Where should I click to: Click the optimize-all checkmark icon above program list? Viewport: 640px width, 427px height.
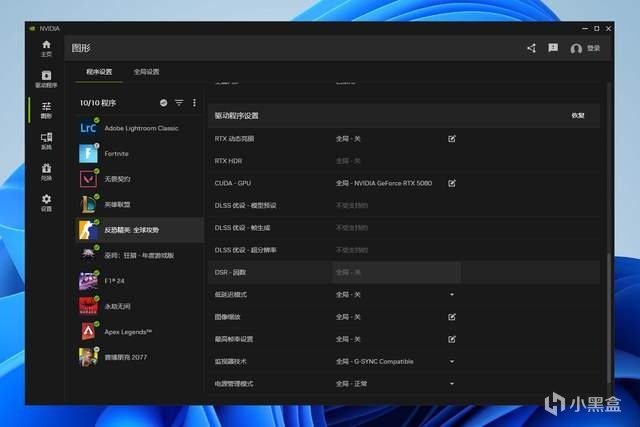click(163, 103)
